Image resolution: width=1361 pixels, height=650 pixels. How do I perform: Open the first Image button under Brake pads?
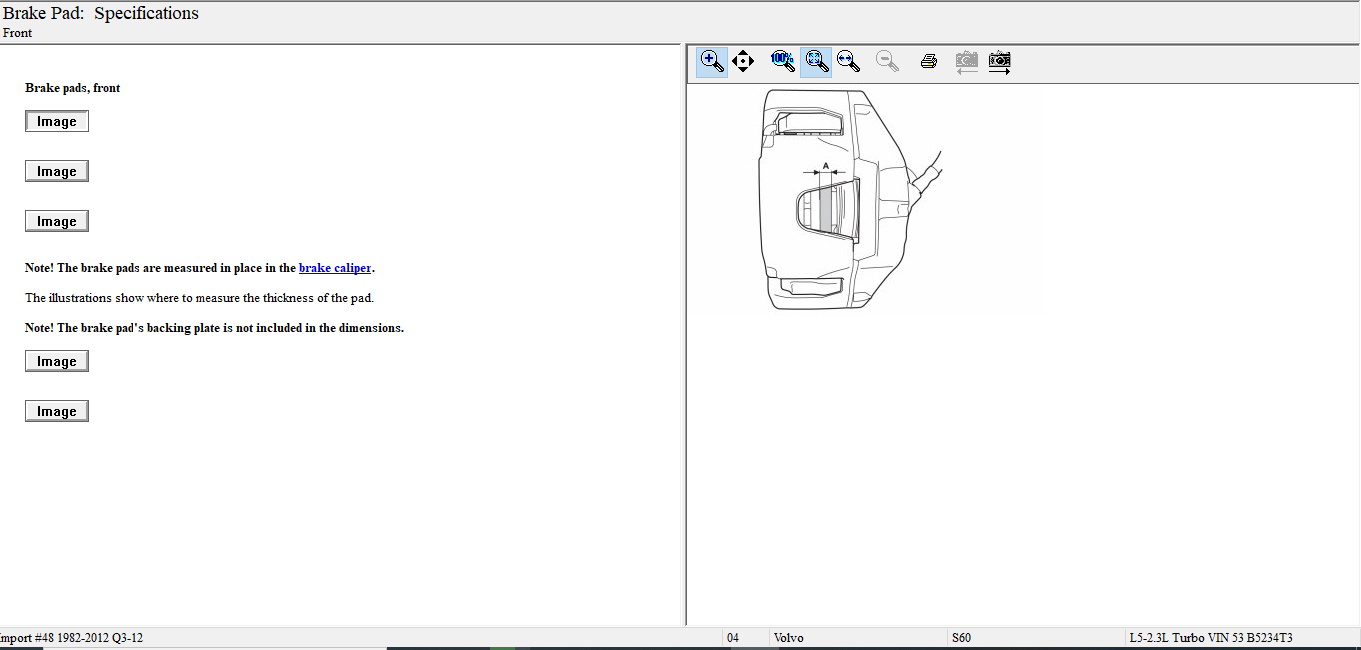(x=57, y=121)
